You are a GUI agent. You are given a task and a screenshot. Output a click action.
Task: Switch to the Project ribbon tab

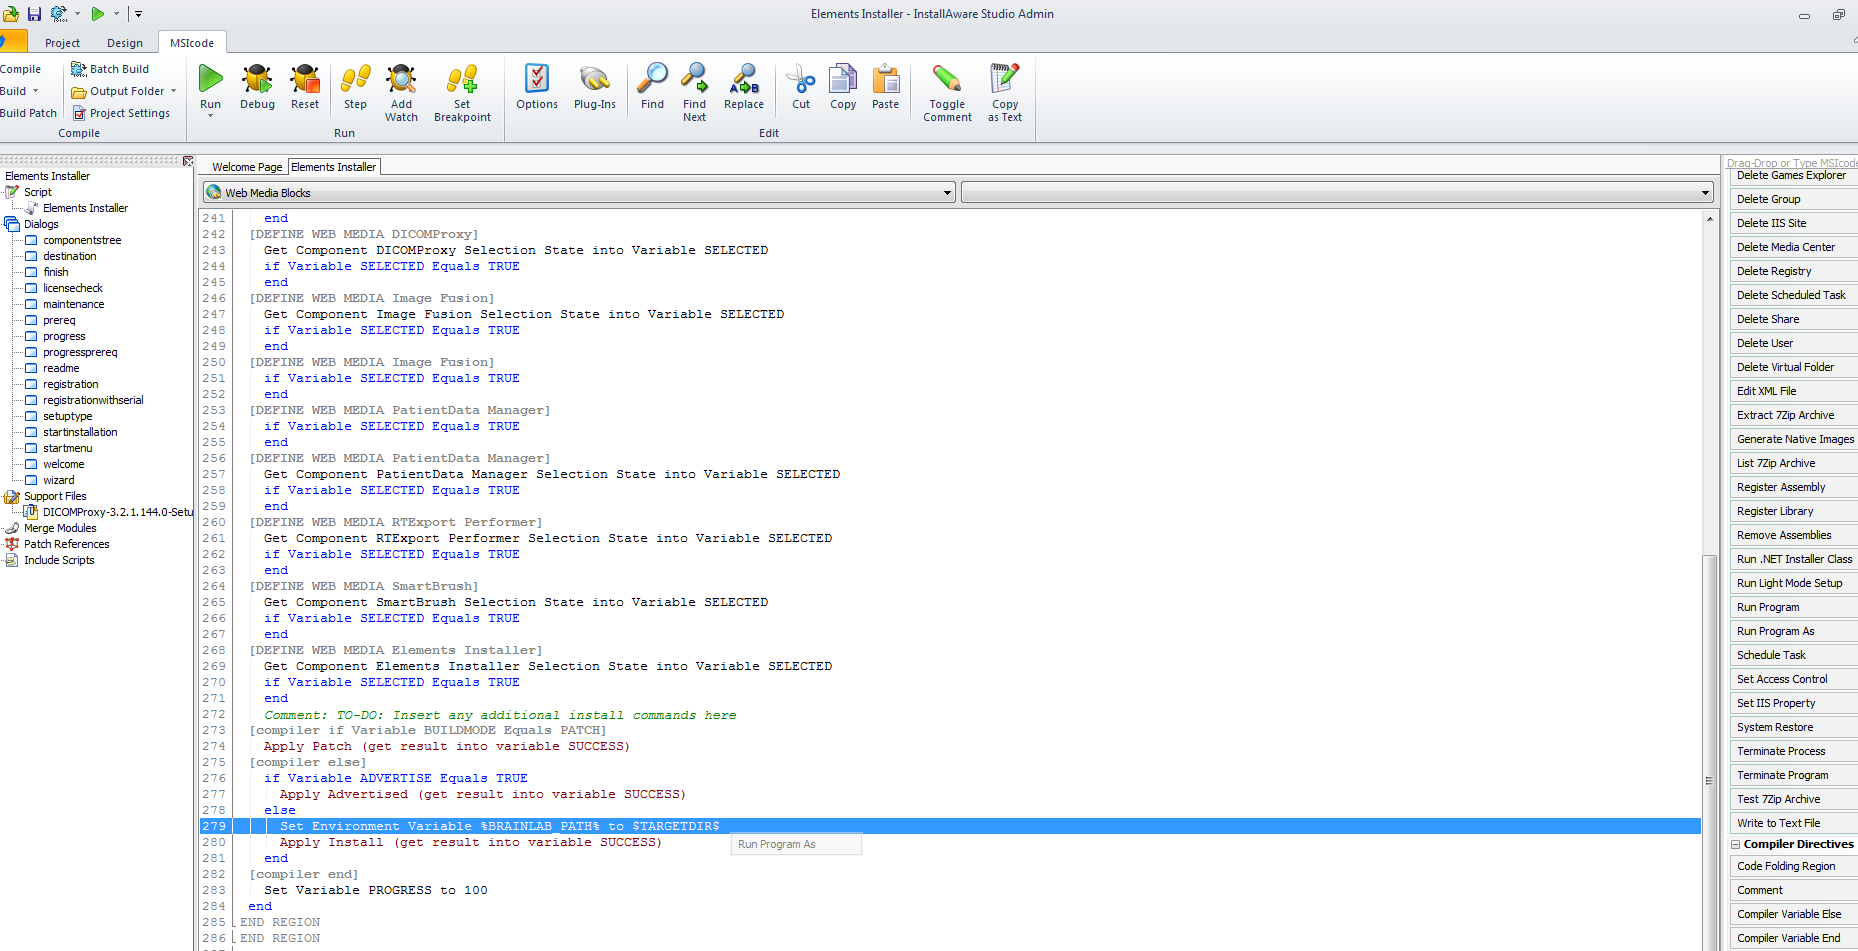tap(62, 43)
